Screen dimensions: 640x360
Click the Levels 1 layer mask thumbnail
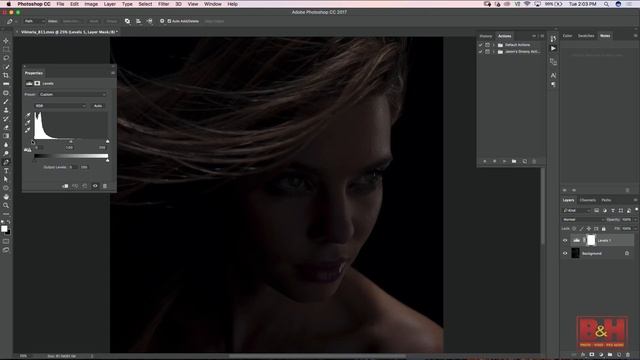coord(591,240)
